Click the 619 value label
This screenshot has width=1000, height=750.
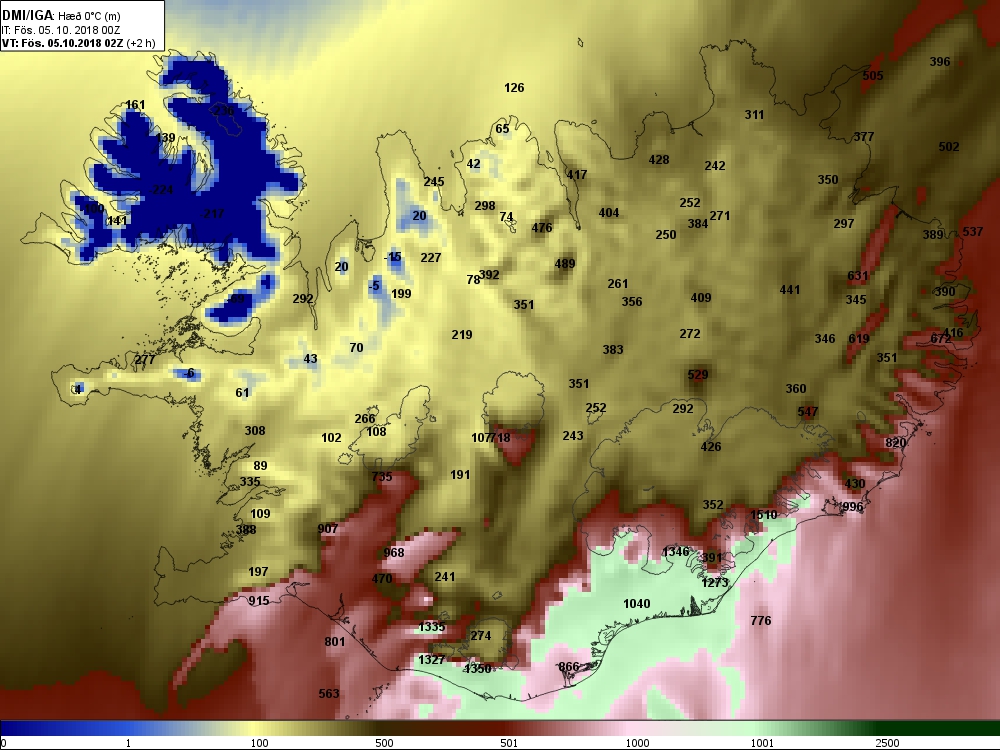point(858,339)
